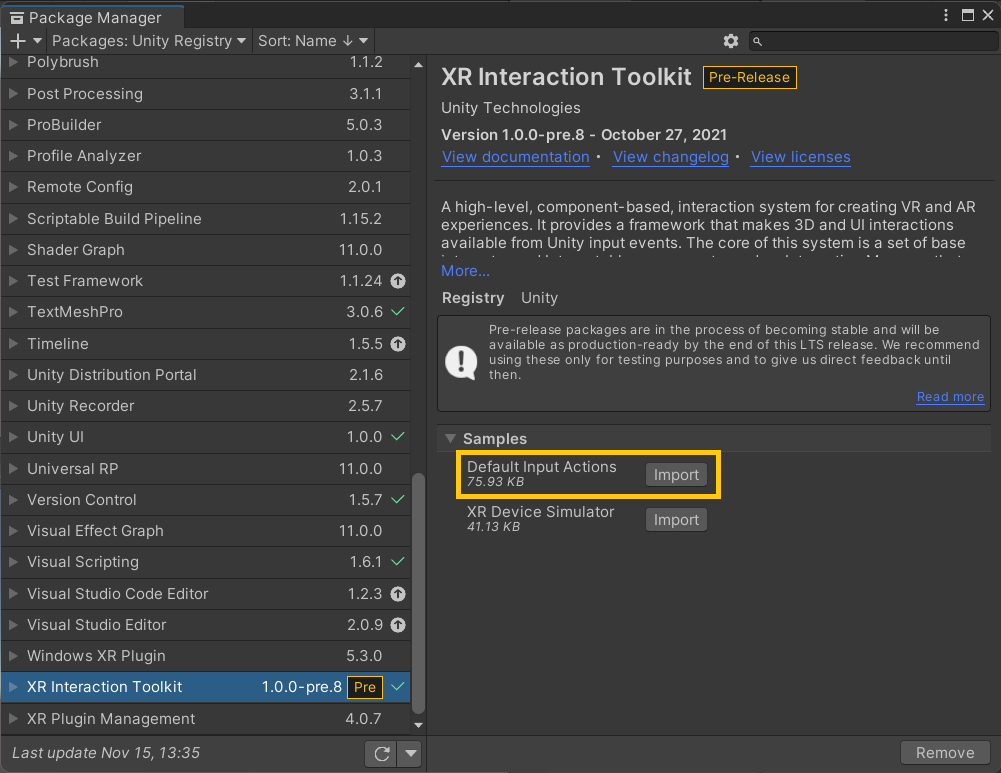Click the update arrow icon for Timeline
Image resolution: width=1001 pixels, height=773 pixels.
tap(398, 344)
